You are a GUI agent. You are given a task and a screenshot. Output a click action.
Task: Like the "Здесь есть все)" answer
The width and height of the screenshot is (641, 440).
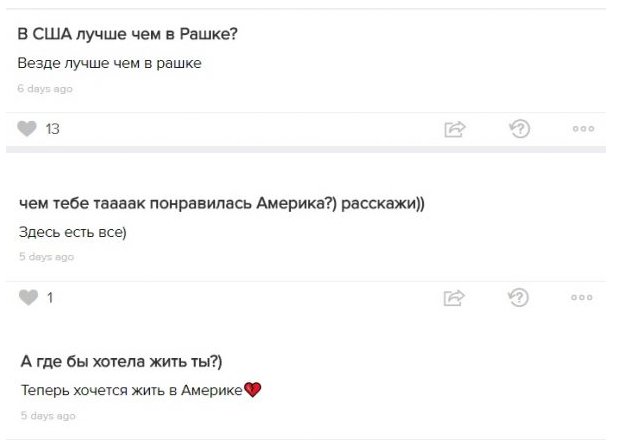pyautogui.click(x=28, y=297)
